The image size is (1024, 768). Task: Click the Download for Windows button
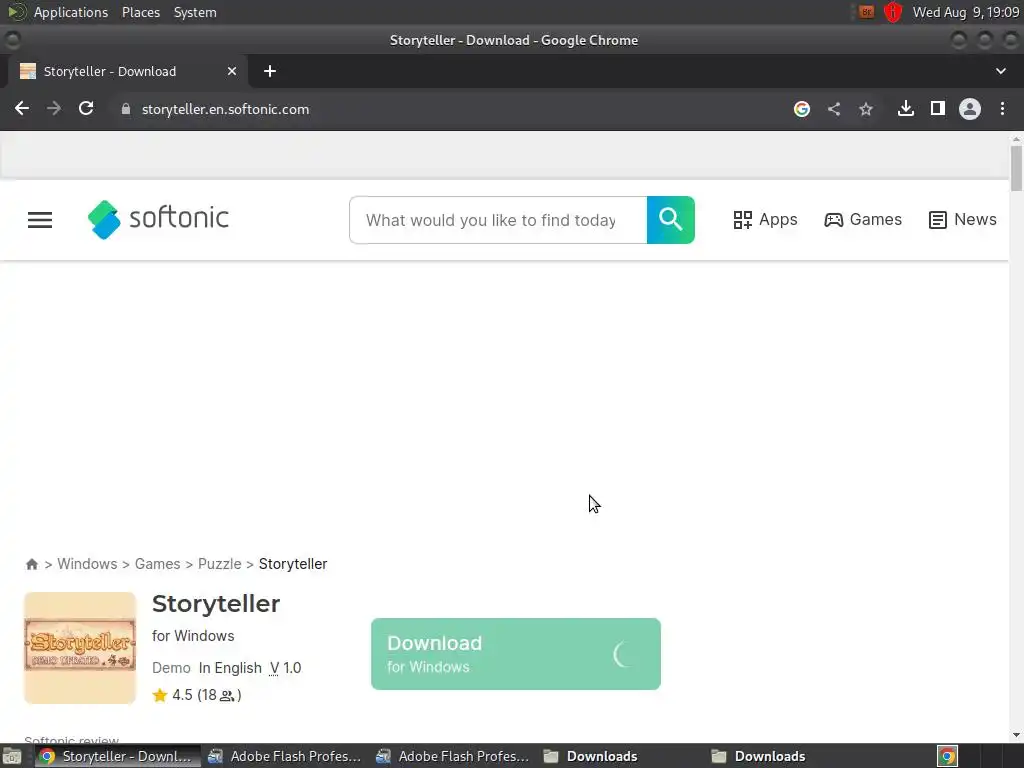pos(516,654)
